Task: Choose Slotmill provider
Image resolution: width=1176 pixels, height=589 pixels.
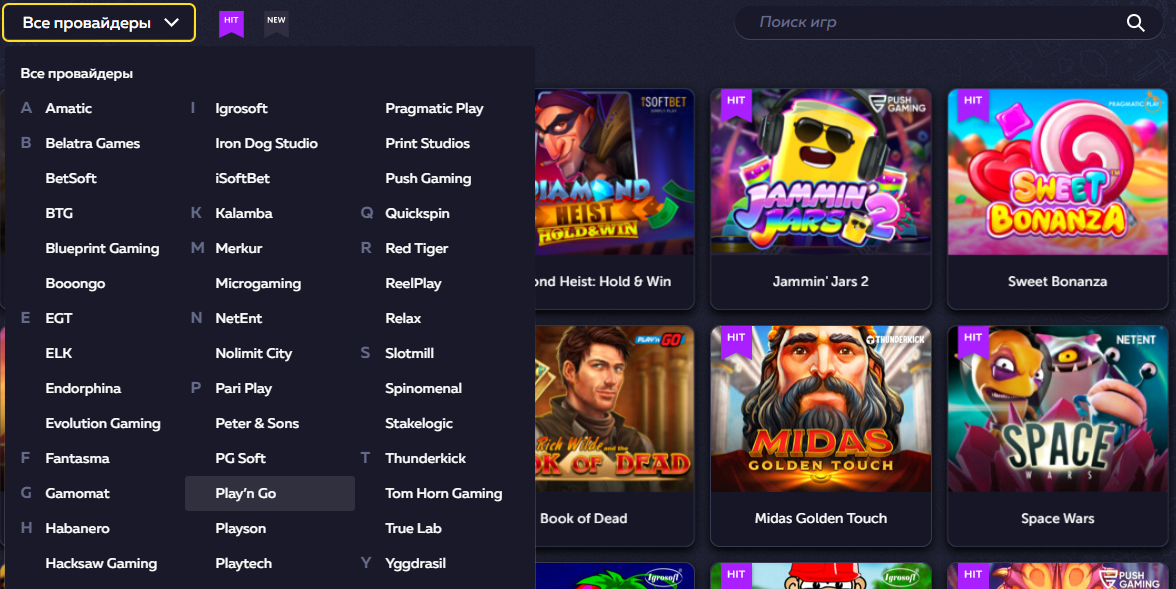Action: click(x=410, y=353)
